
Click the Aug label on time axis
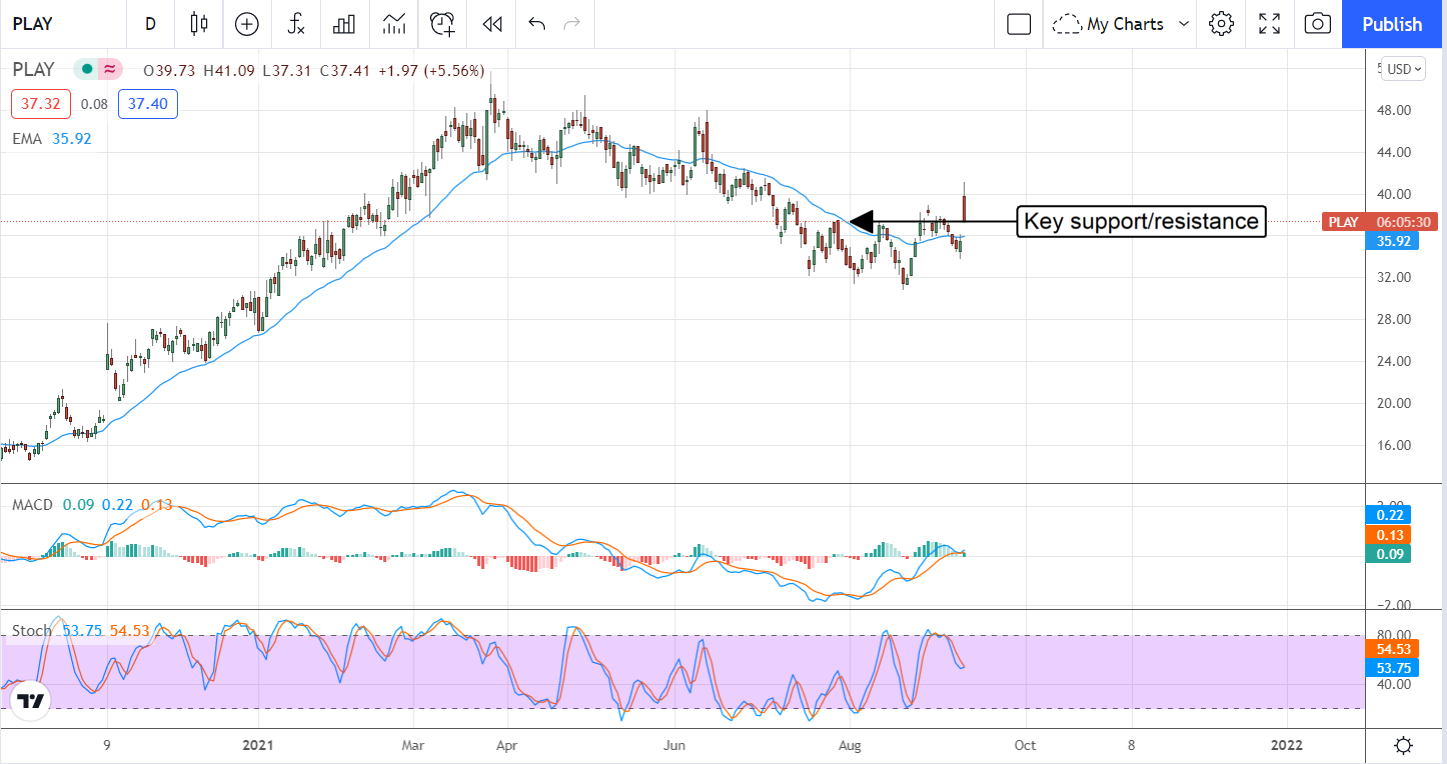(x=850, y=745)
